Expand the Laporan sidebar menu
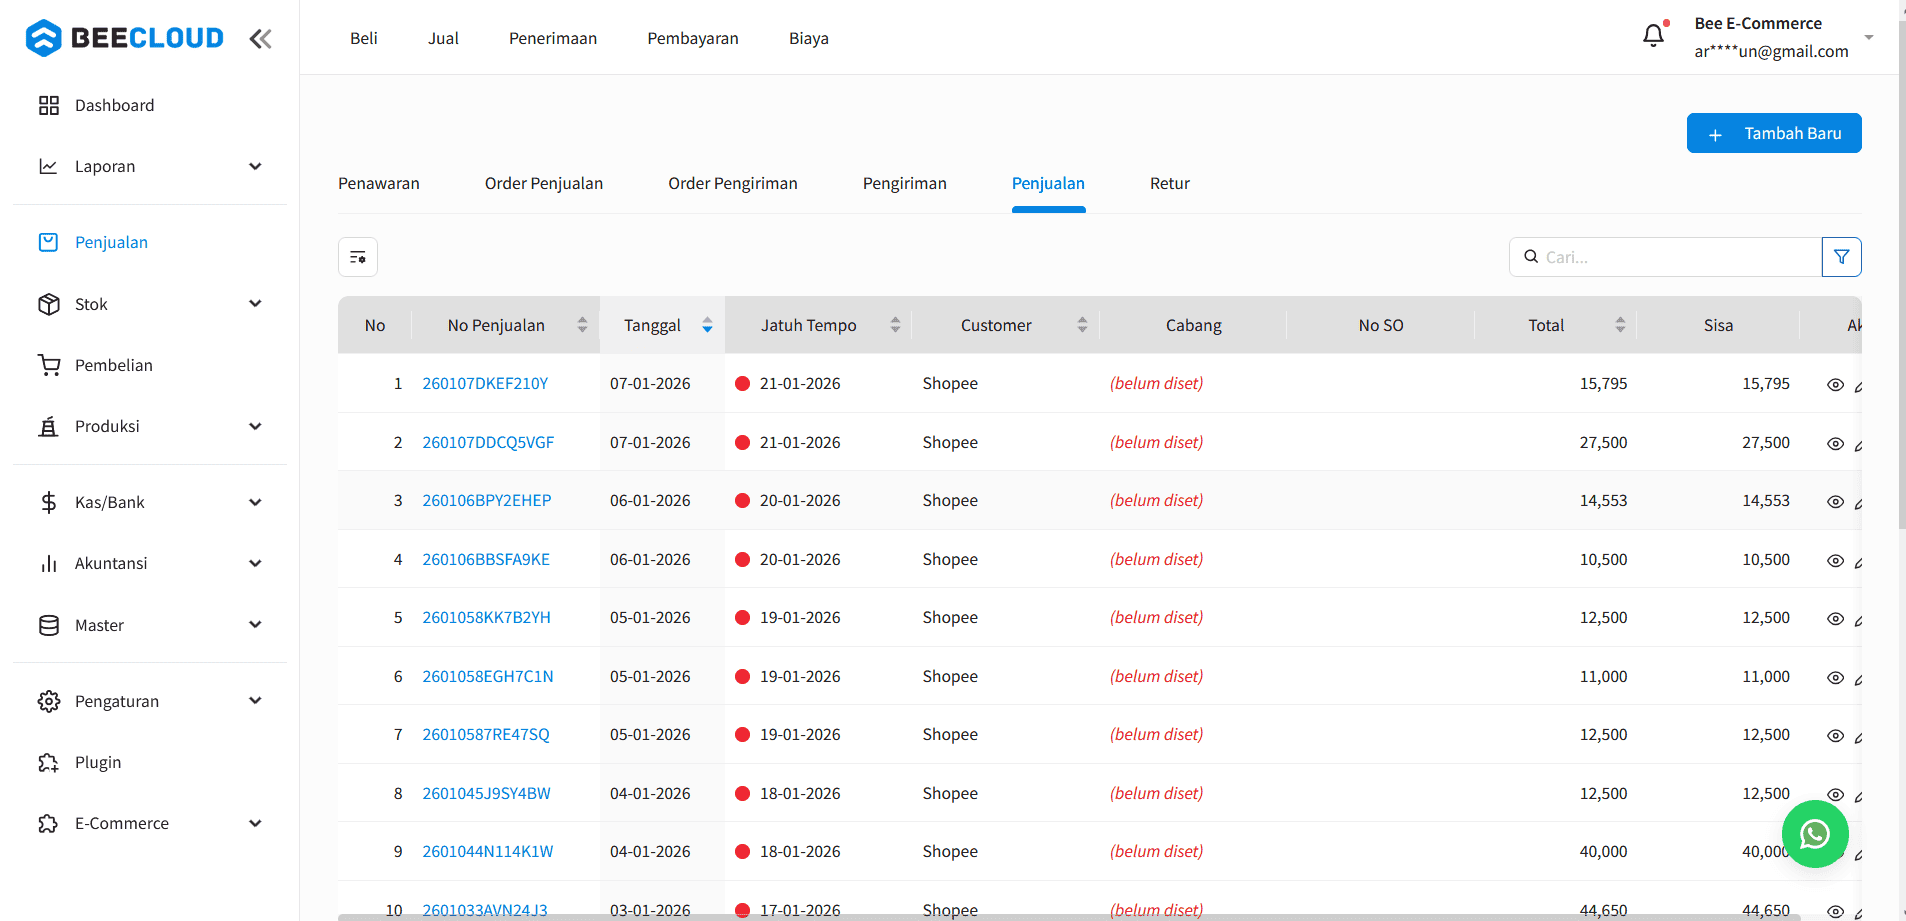Viewport: 1906px width, 921px height. click(255, 166)
